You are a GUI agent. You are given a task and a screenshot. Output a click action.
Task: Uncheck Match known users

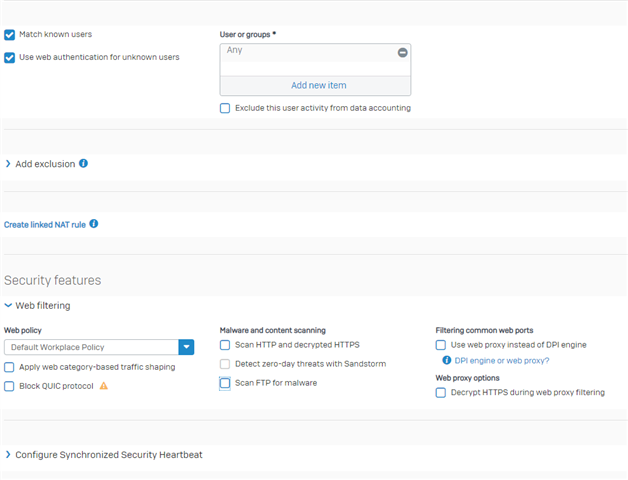pyautogui.click(x=10, y=35)
